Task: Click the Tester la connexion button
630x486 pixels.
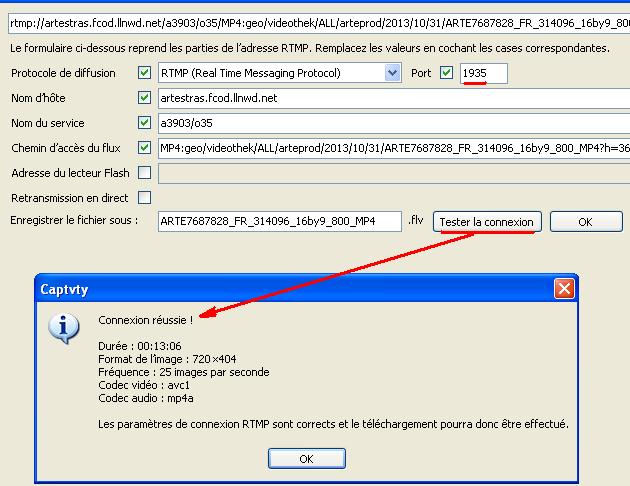Action: pyautogui.click(x=488, y=221)
